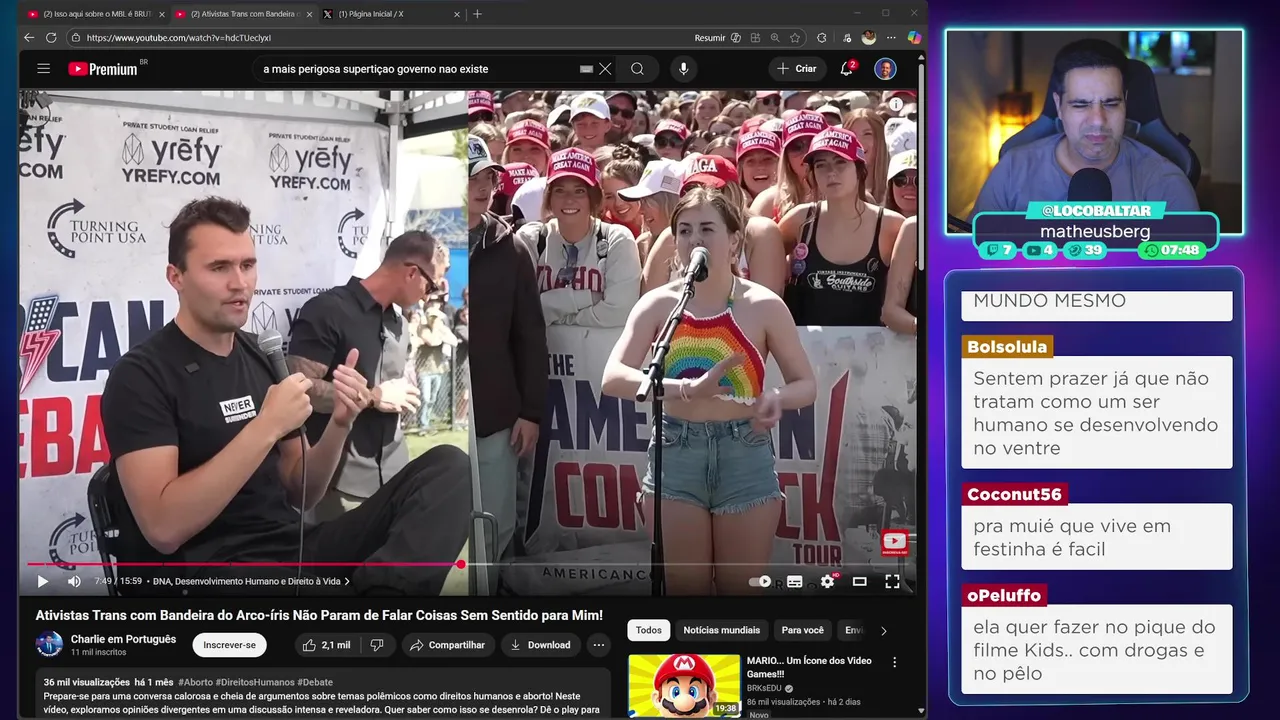The height and width of the screenshot is (720, 1280).
Task: Open the on-screen keyboard in search box
Action: 587,69
